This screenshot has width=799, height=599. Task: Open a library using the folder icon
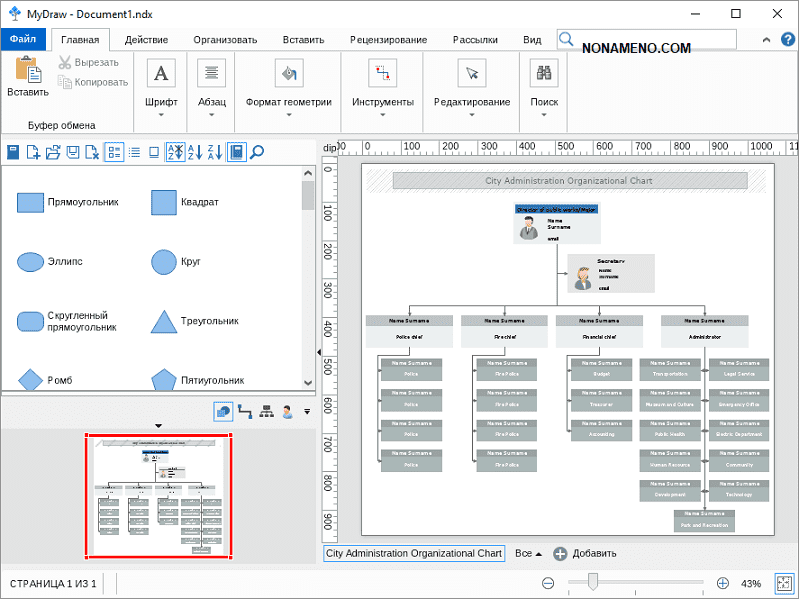(53, 153)
